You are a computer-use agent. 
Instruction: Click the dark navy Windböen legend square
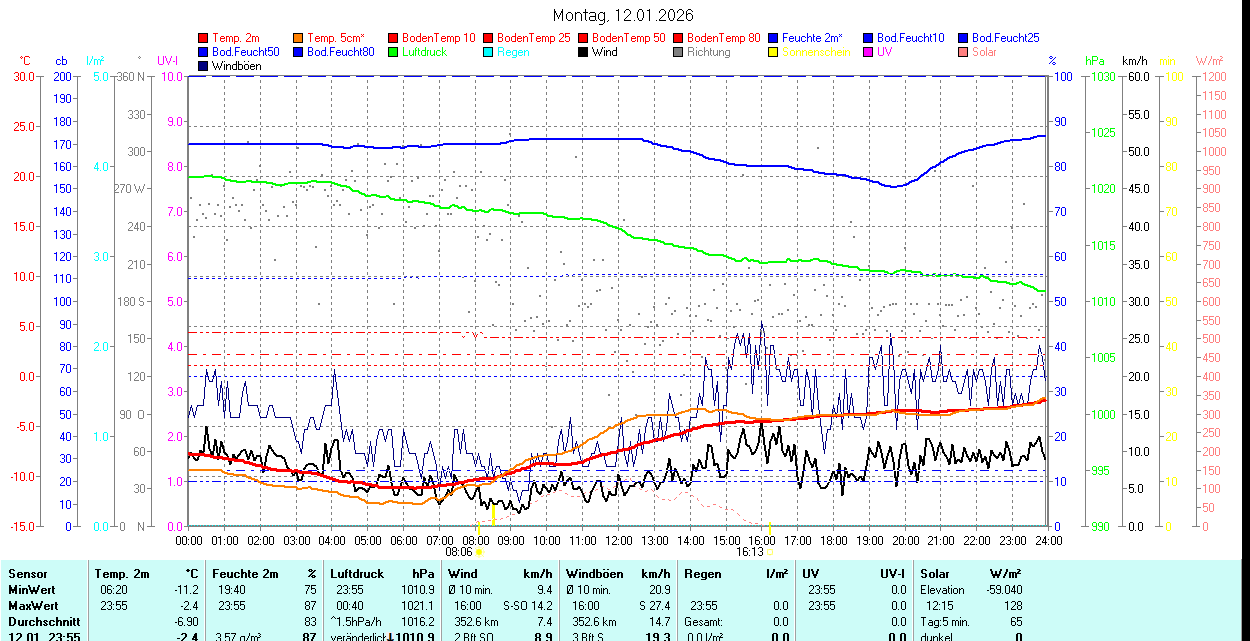click(x=203, y=66)
